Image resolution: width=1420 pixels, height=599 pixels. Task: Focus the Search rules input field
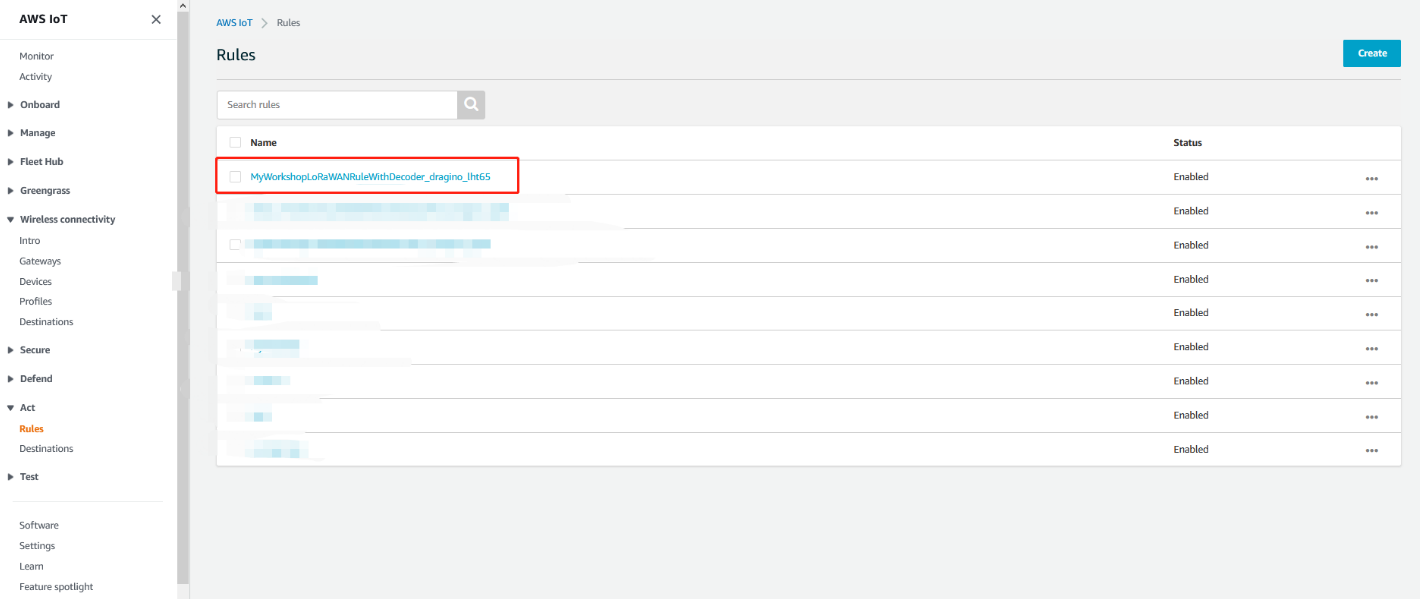(x=337, y=105)
